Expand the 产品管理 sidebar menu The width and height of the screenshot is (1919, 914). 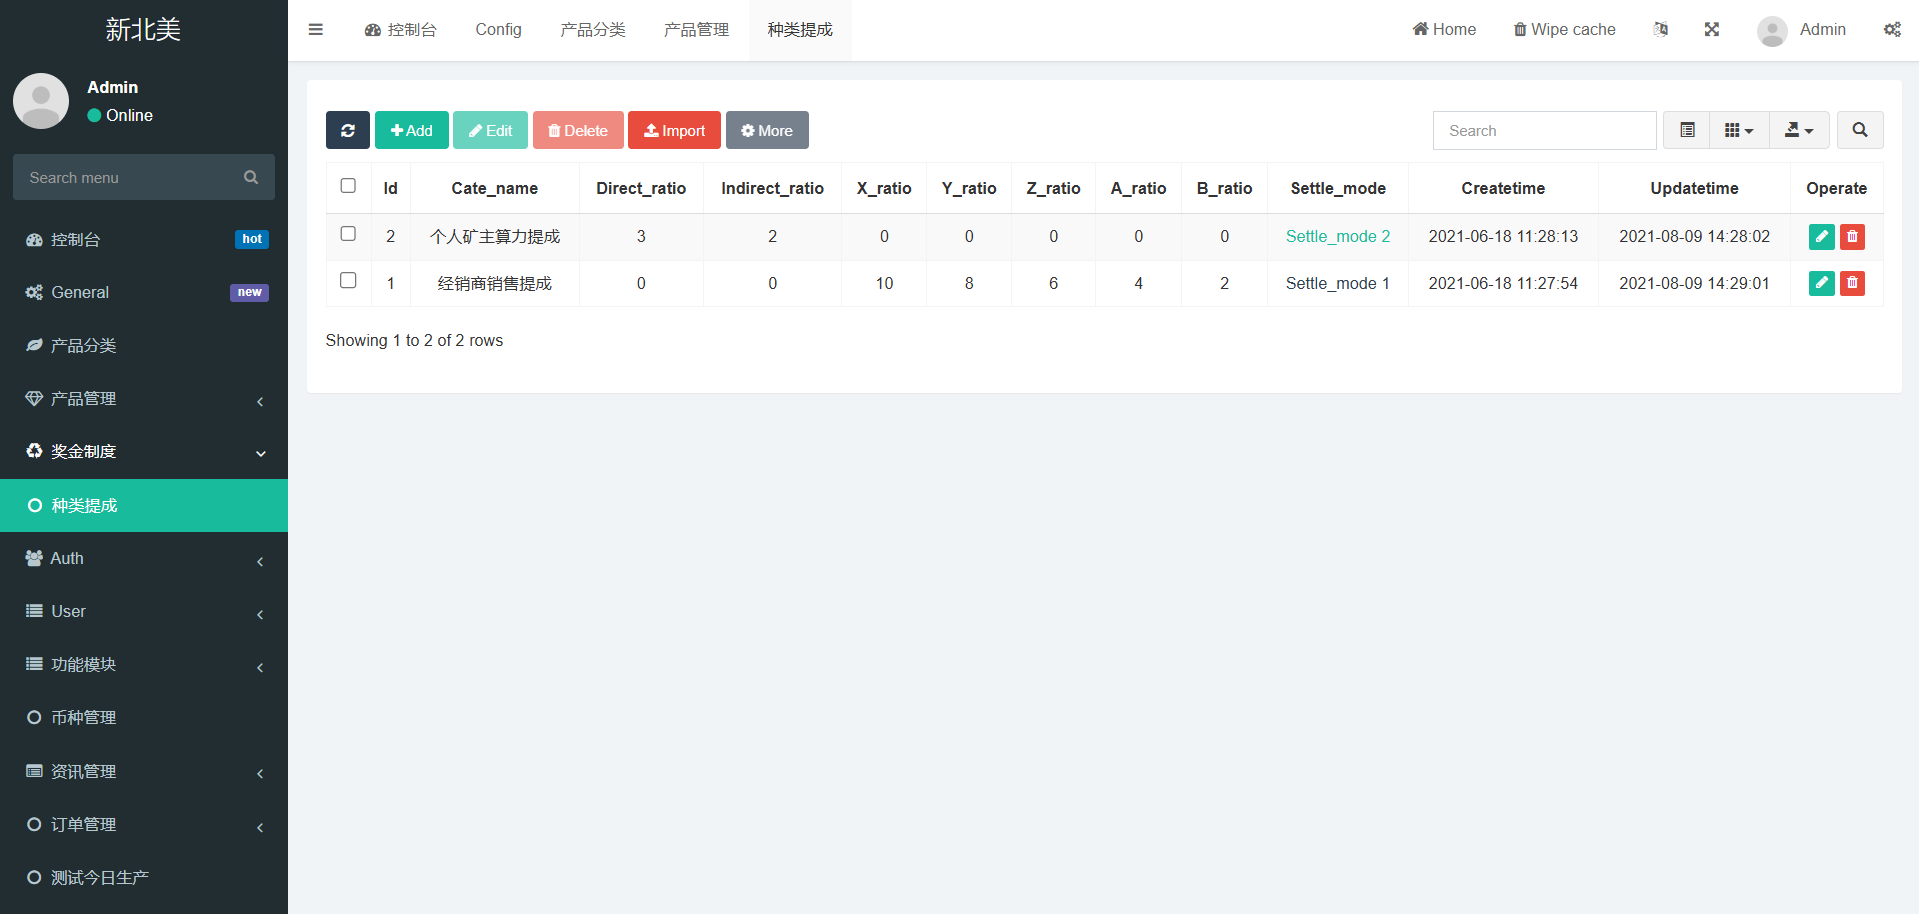point(144,399)
